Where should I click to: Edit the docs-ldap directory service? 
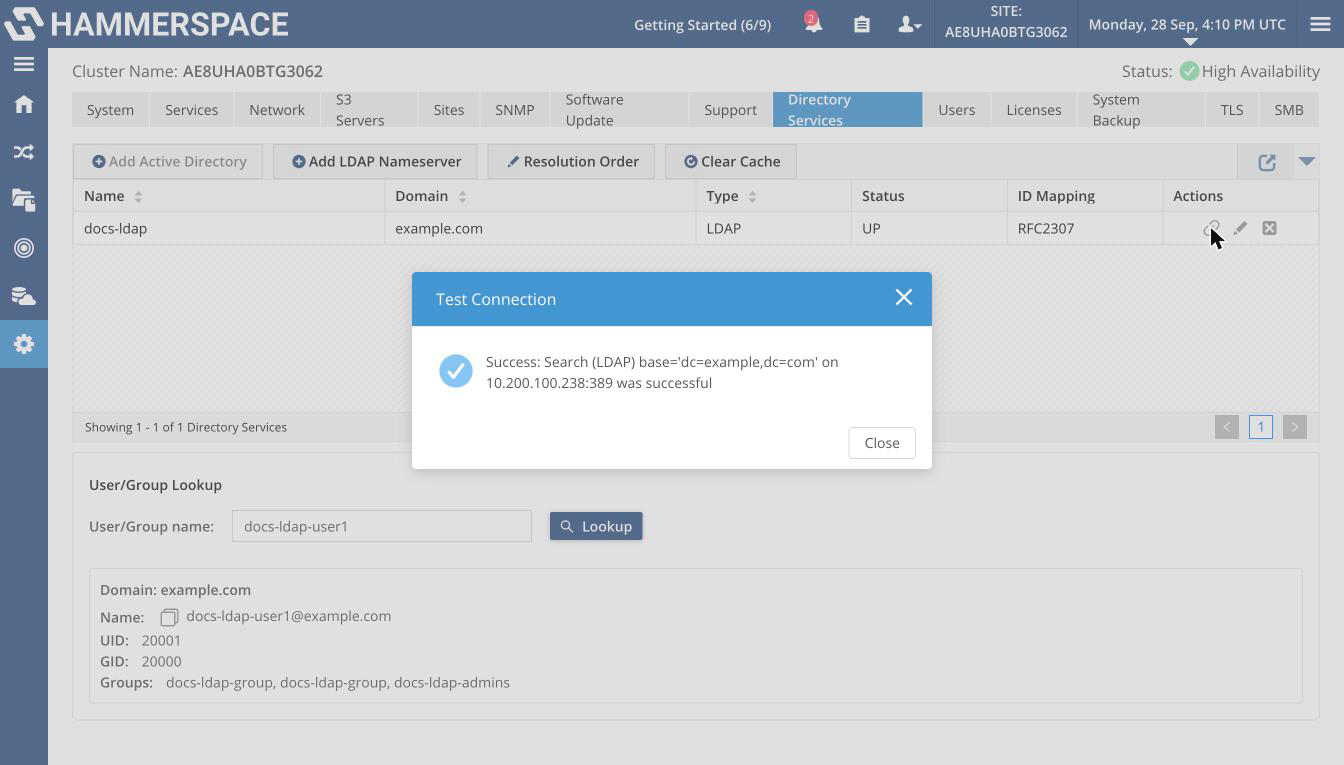[x=1240, y=228]
